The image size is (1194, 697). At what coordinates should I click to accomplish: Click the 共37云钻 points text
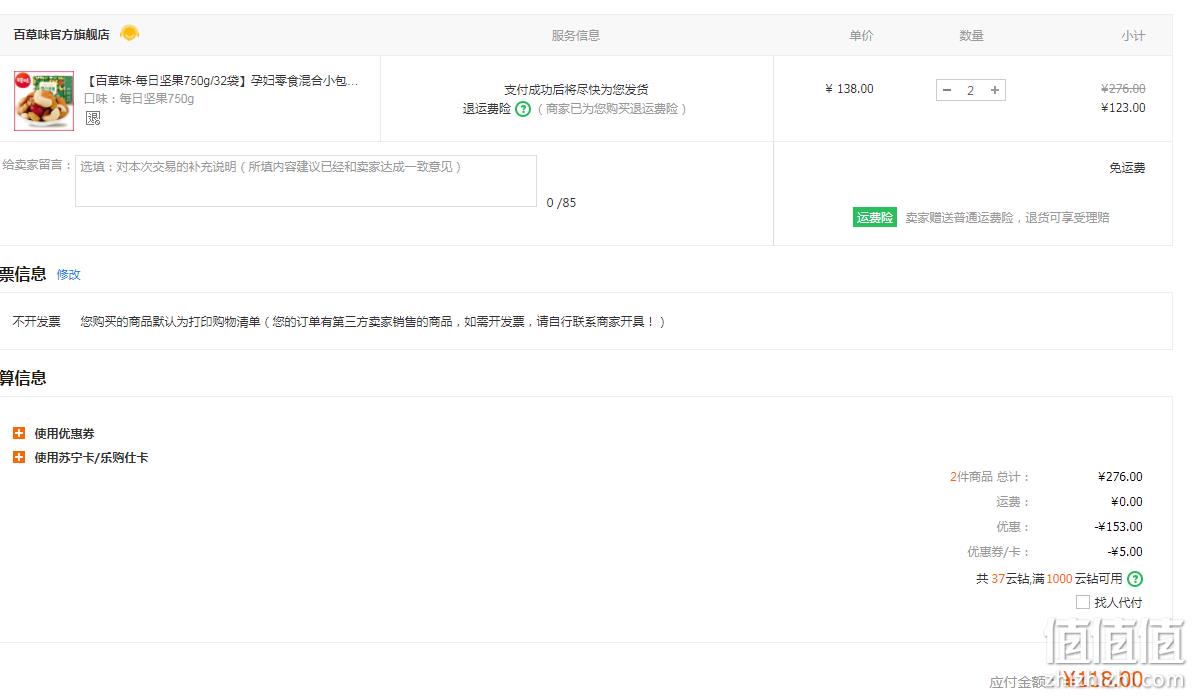(x=1049, y=579)
